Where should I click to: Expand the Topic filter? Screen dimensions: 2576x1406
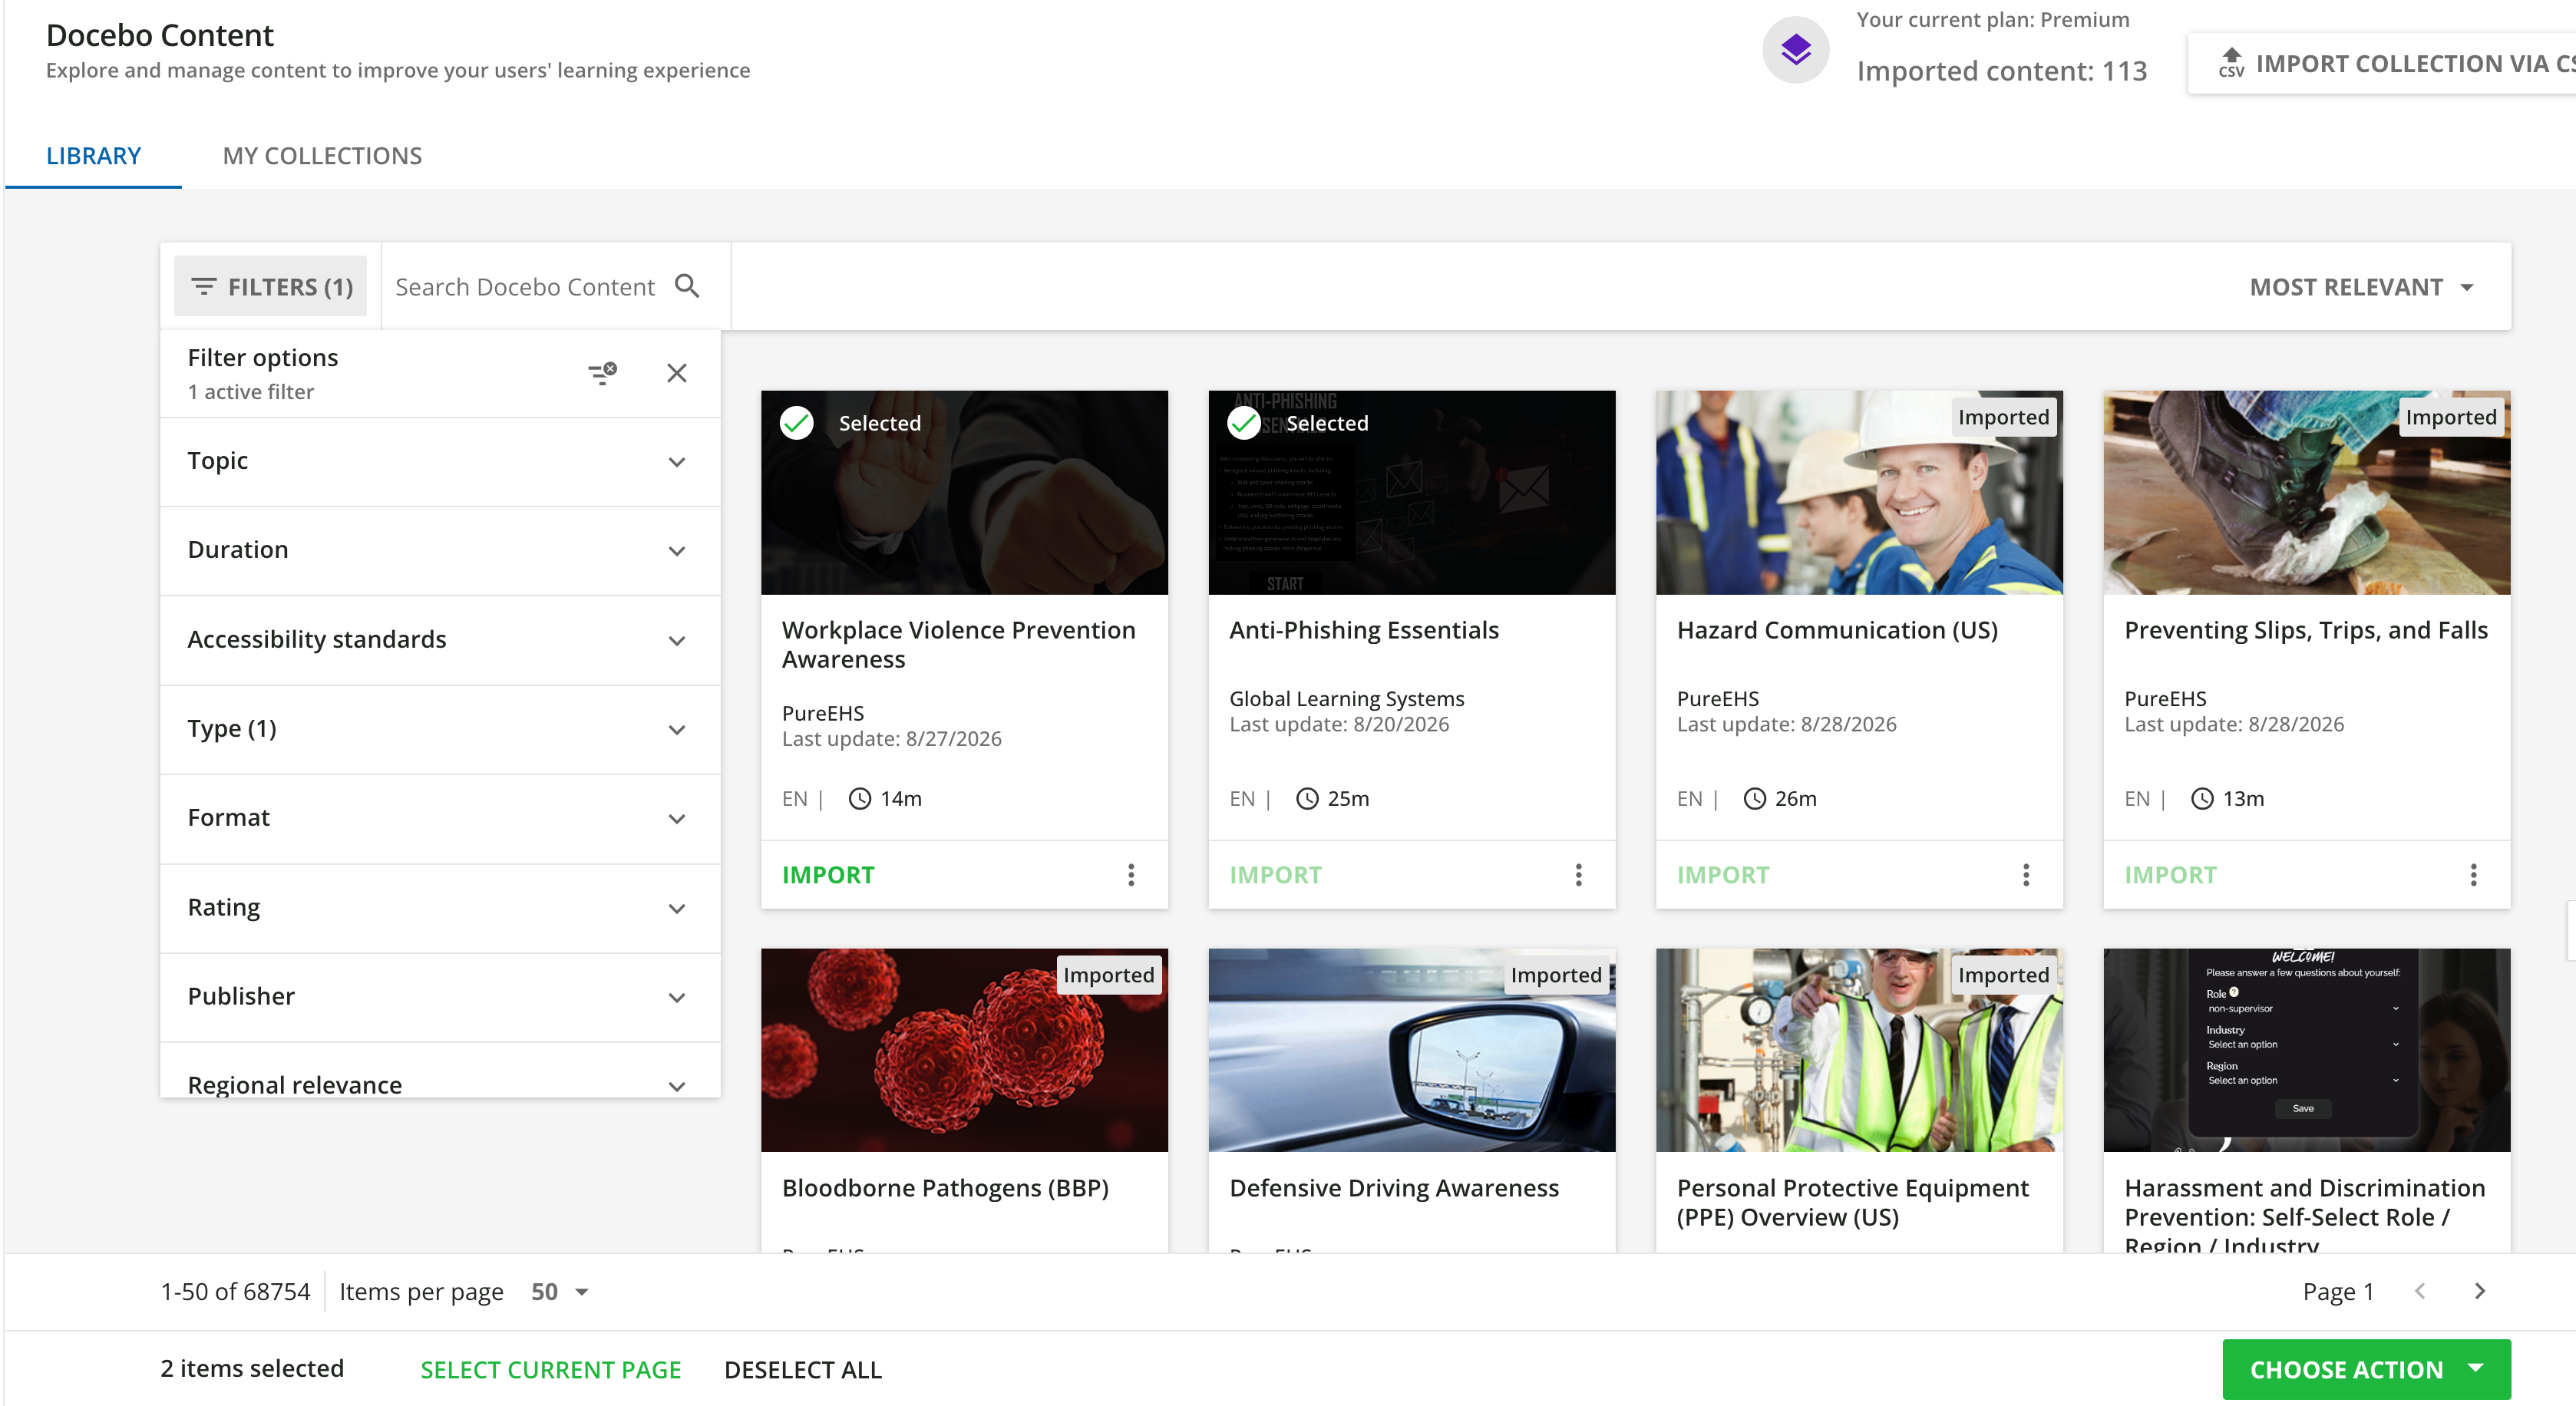tap(440, 461)
